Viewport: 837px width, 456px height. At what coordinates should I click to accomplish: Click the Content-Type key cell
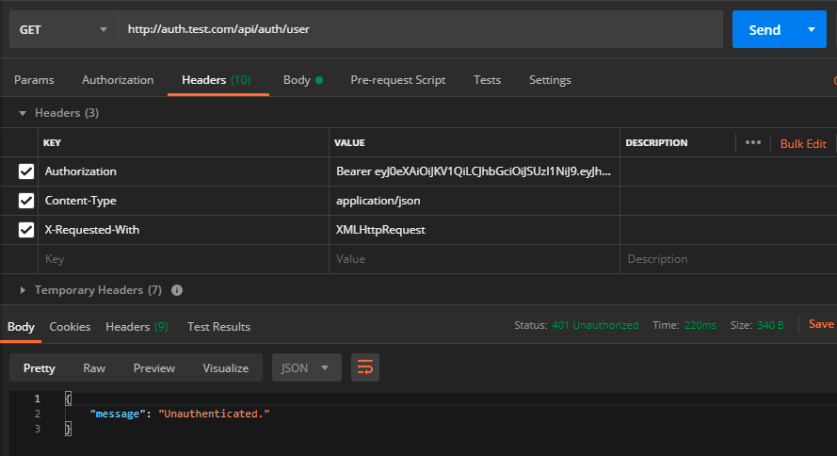click(x=184, y=201)
